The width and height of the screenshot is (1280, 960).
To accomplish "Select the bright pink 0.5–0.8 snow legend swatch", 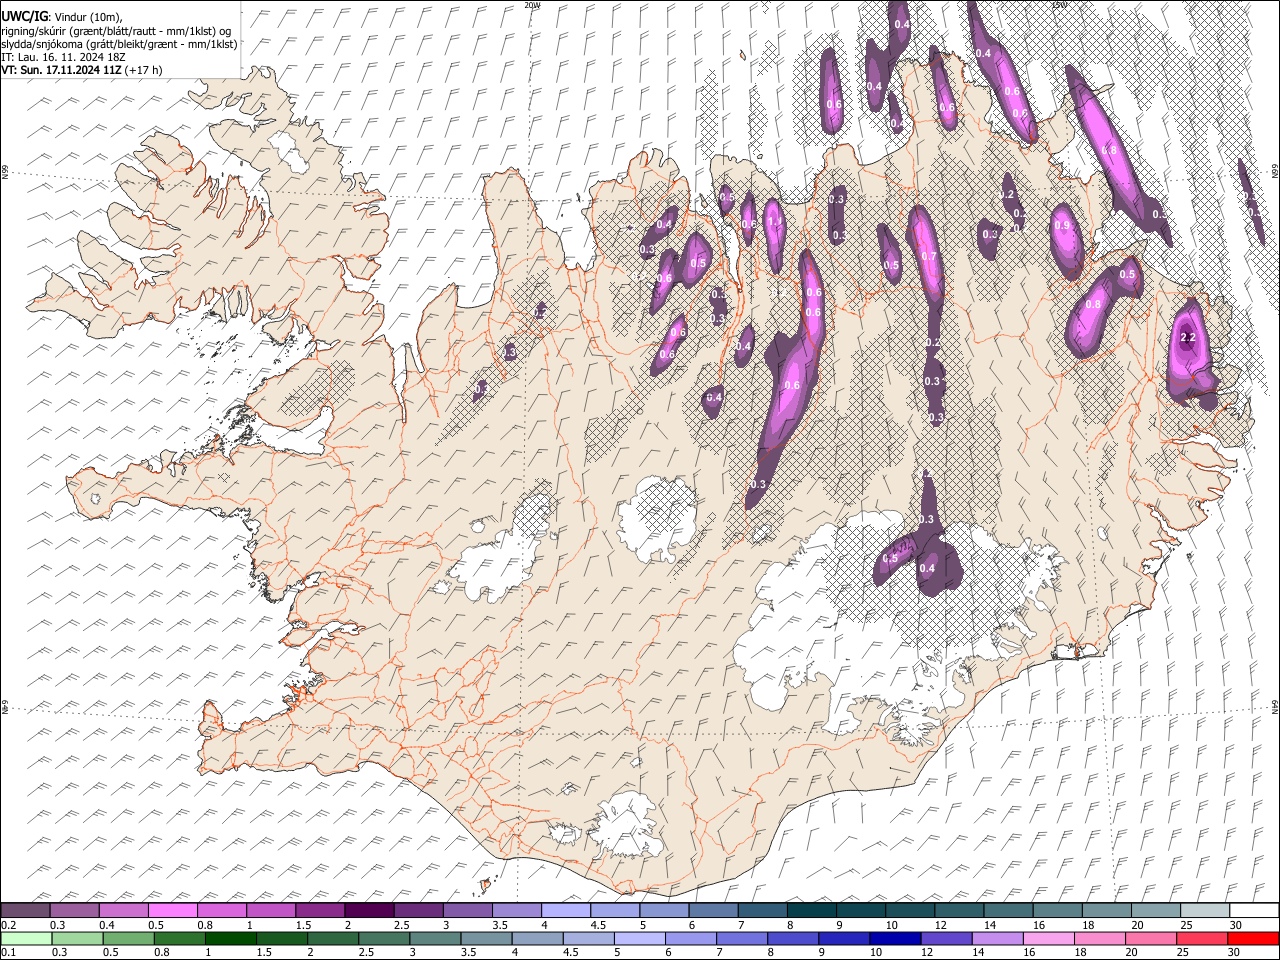I will [x=172, y=911].
